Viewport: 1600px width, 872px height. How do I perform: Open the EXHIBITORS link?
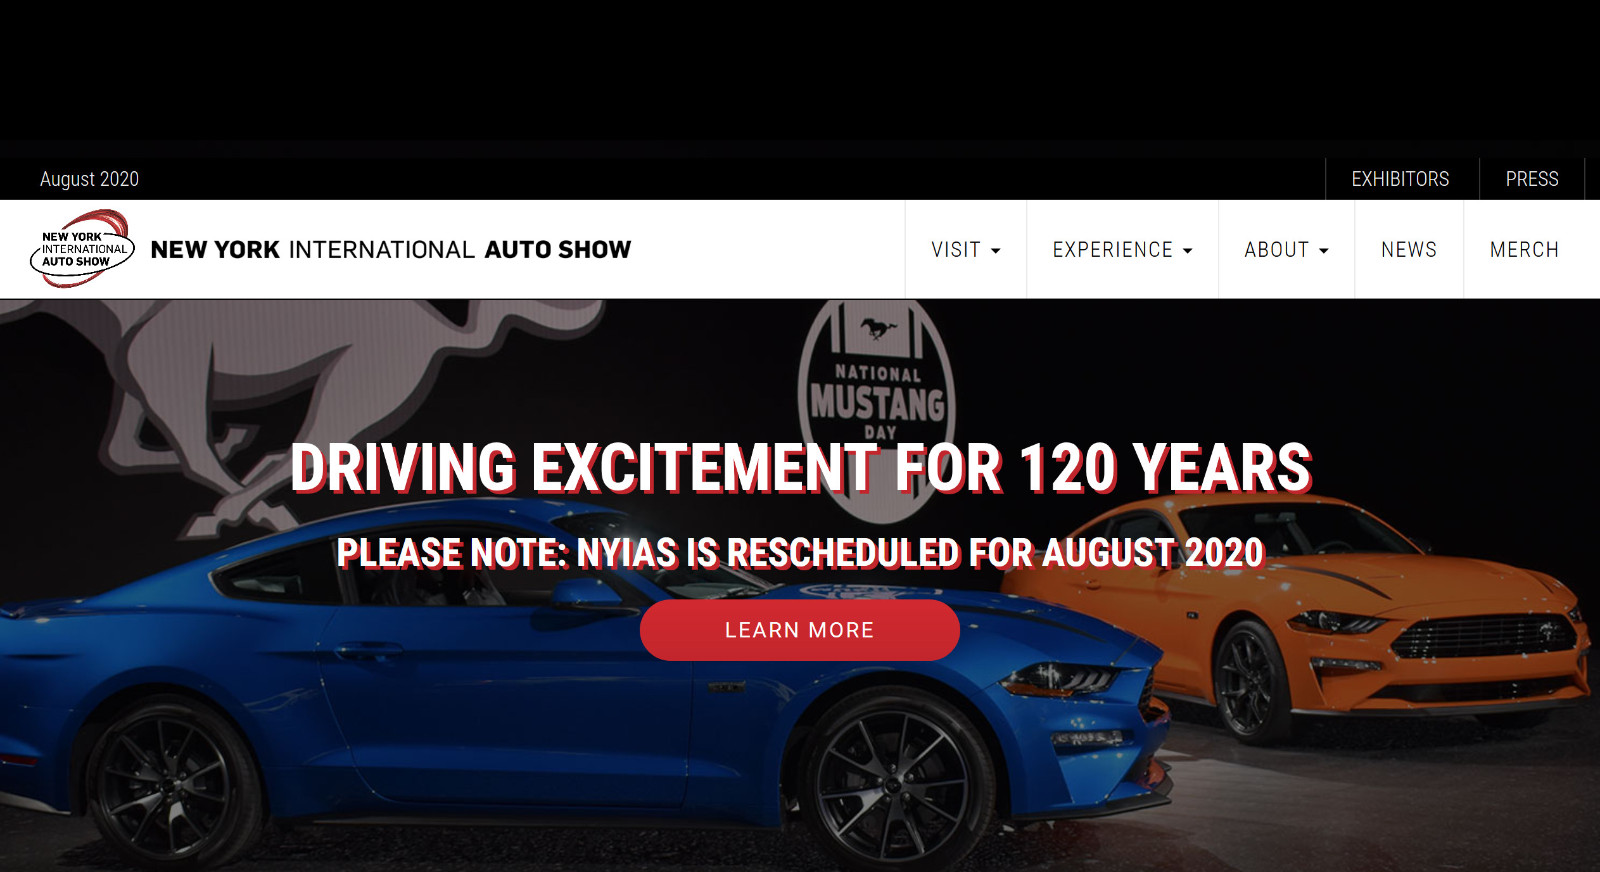1400,179
